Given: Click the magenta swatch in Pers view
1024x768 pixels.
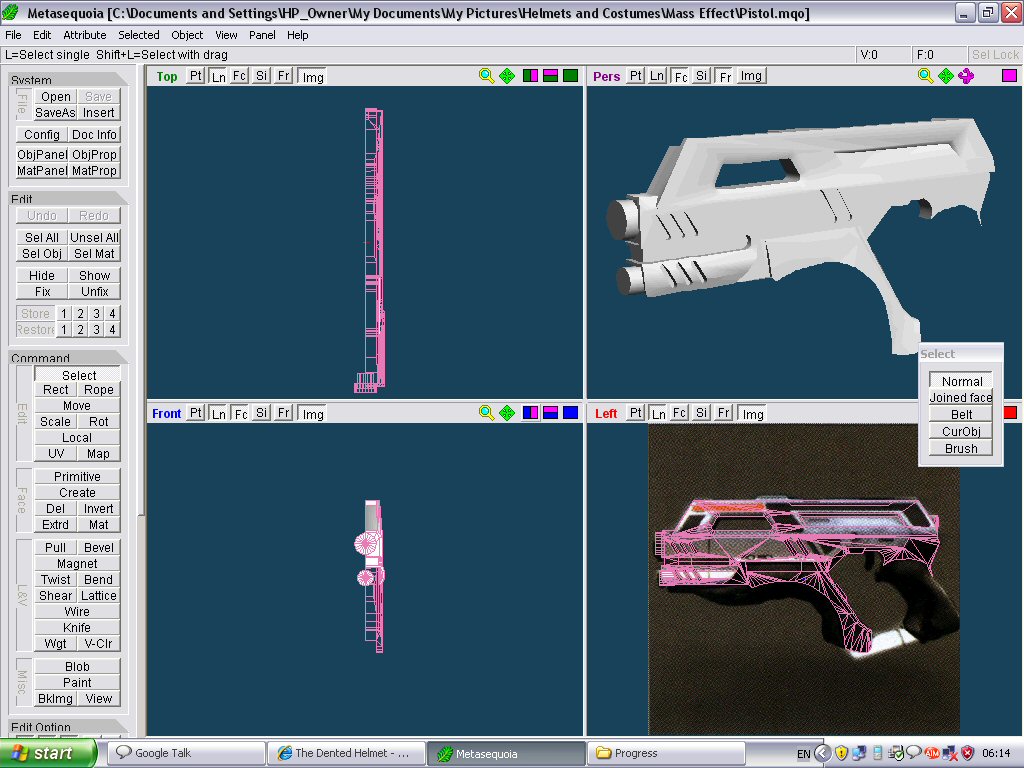Looking at the screenshot, I should pyautogui.click(x=1009, y=76).
